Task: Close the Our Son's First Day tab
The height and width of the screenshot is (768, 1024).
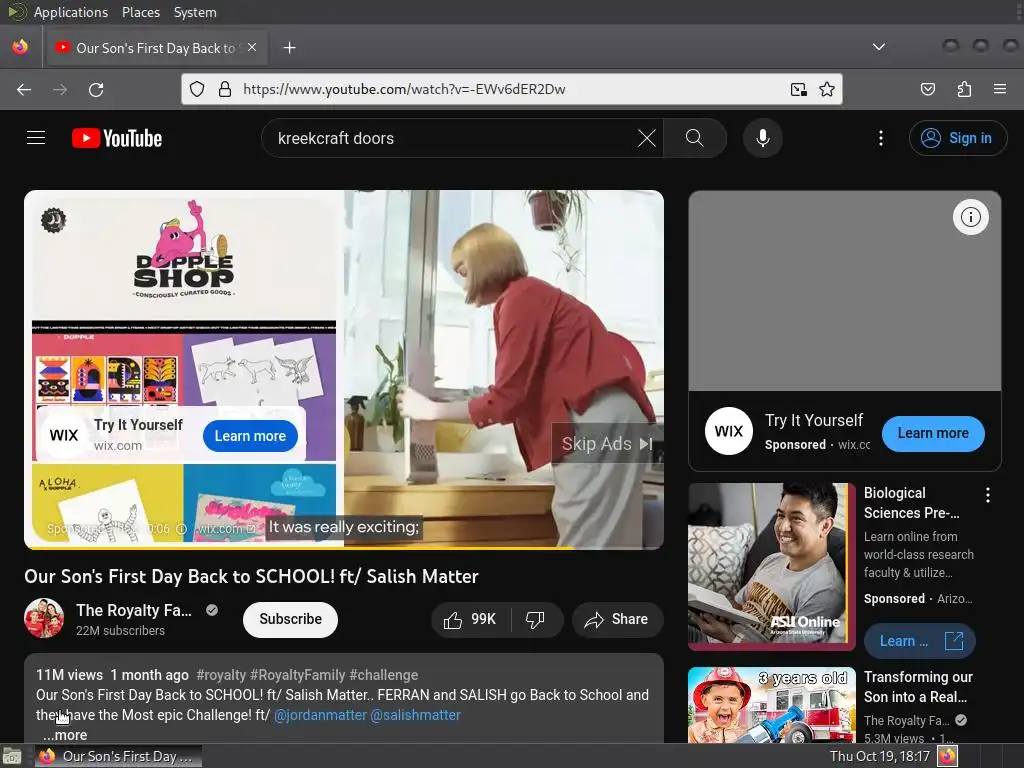Action: [252, 48]
